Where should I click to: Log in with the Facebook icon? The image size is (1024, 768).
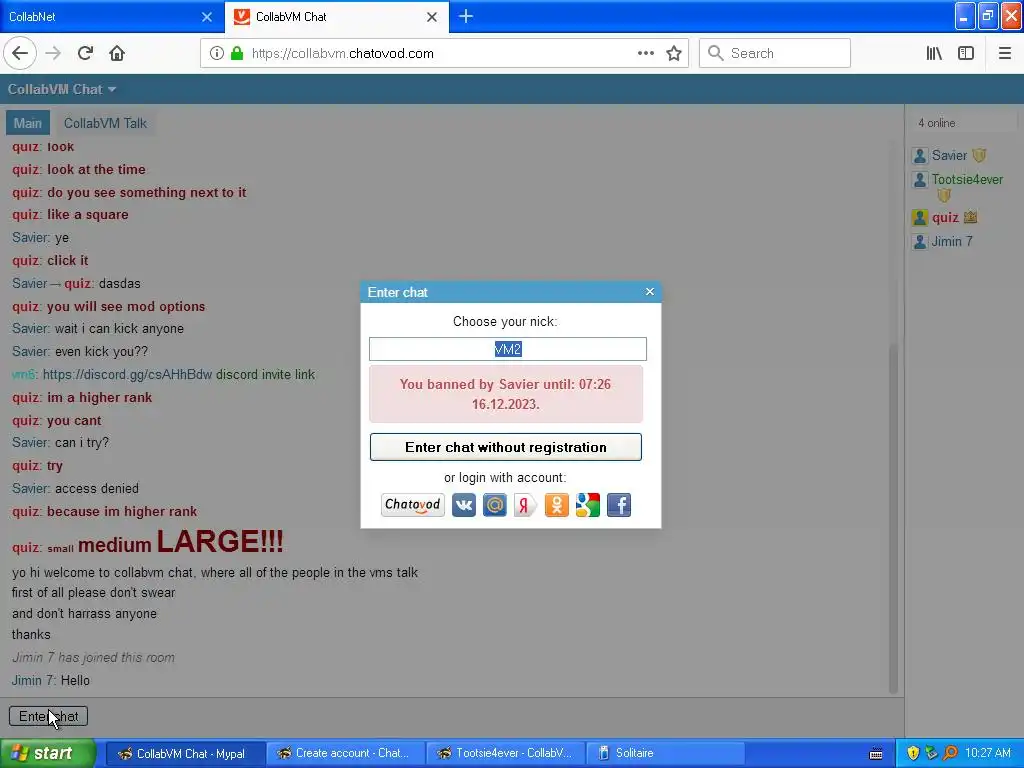(x=619, y=505)
